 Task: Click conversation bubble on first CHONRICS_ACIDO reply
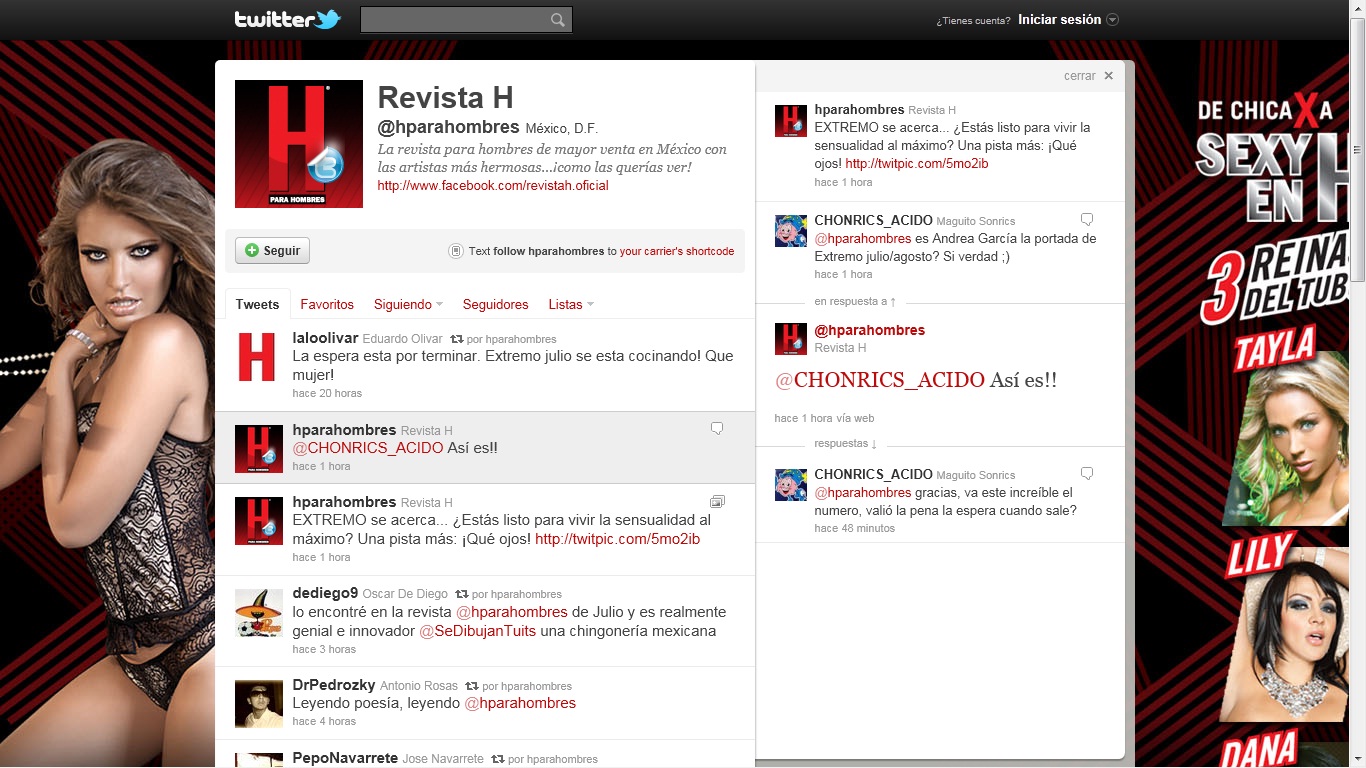tap(1087, 219)
